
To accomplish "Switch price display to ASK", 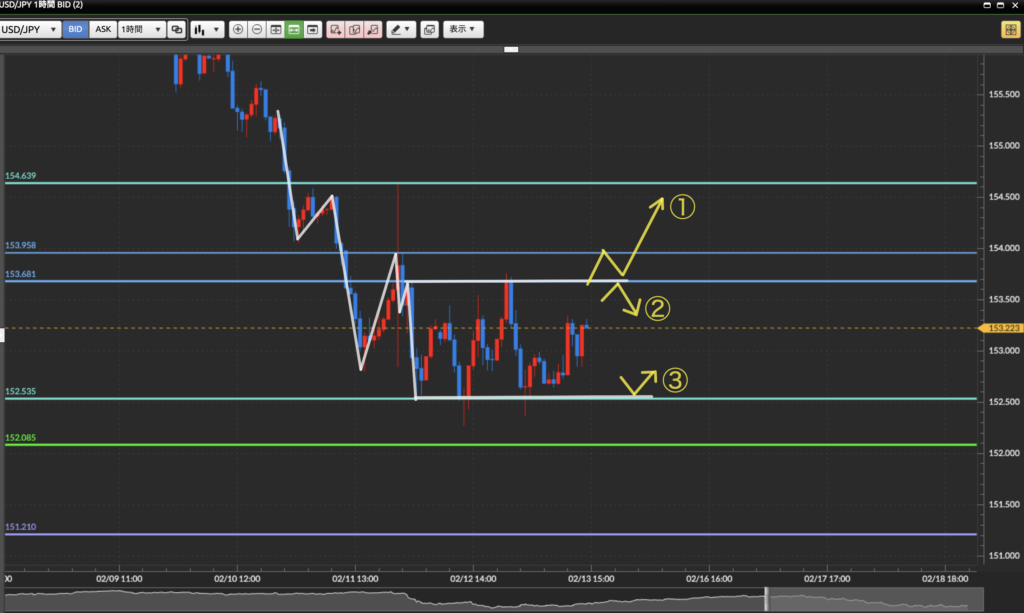I will 102,30.
